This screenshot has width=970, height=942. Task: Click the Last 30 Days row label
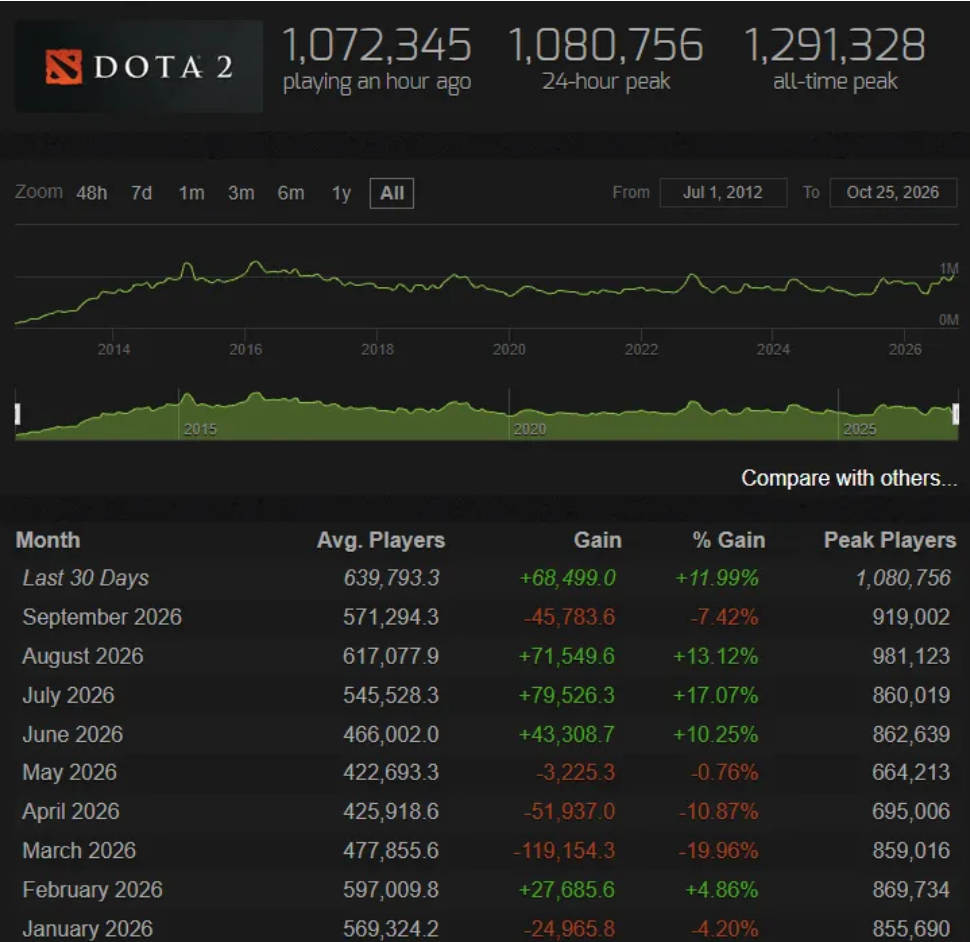click(86, 578)
